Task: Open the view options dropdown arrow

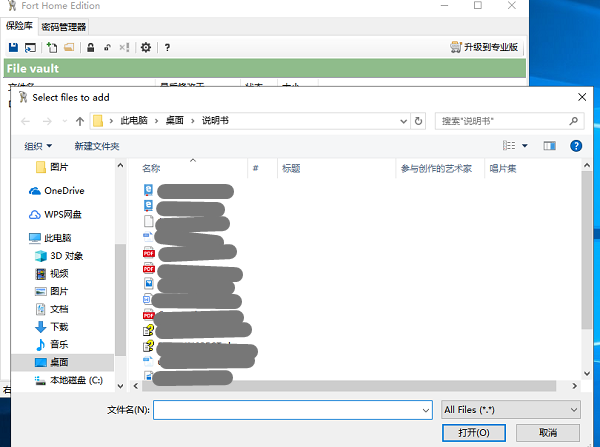Action: pyautogui.click(x=524, y=146)
